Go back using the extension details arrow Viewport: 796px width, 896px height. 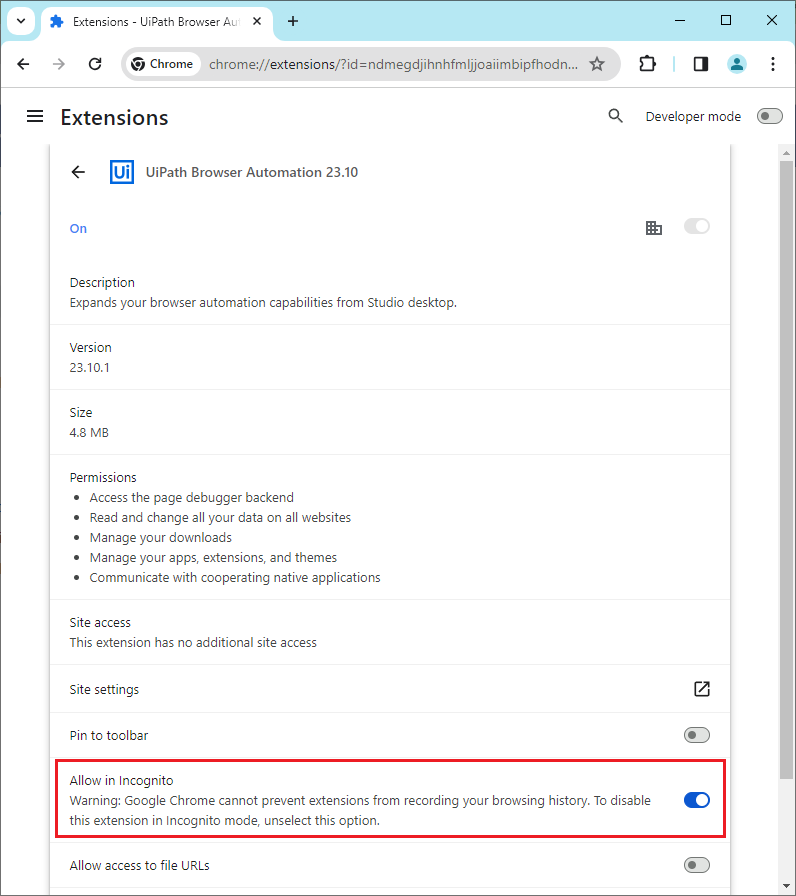(x=78, y=172)
